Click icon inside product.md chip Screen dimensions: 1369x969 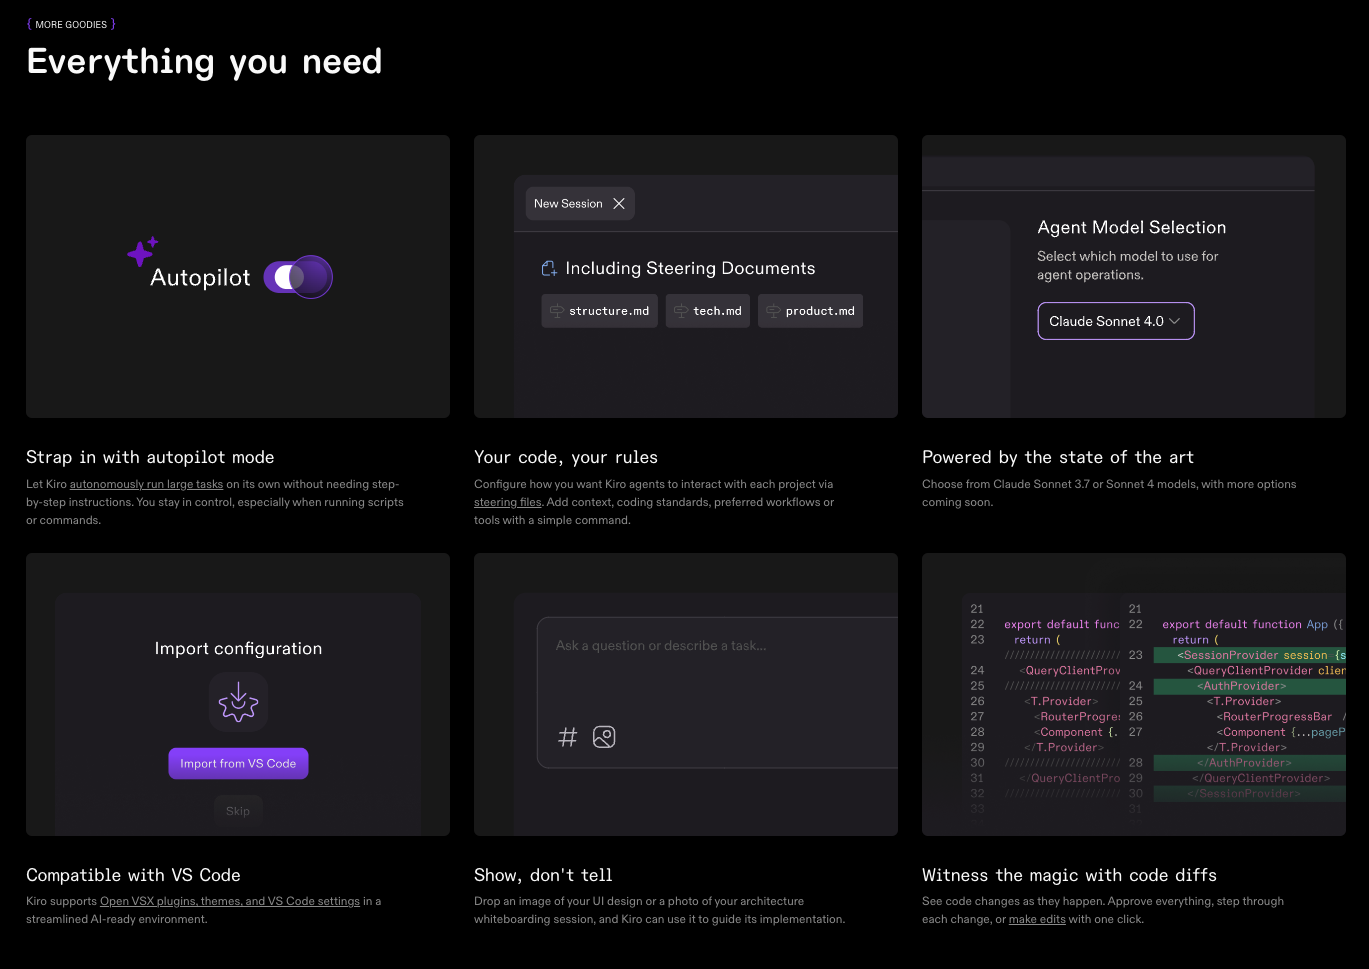click(773, 311)
